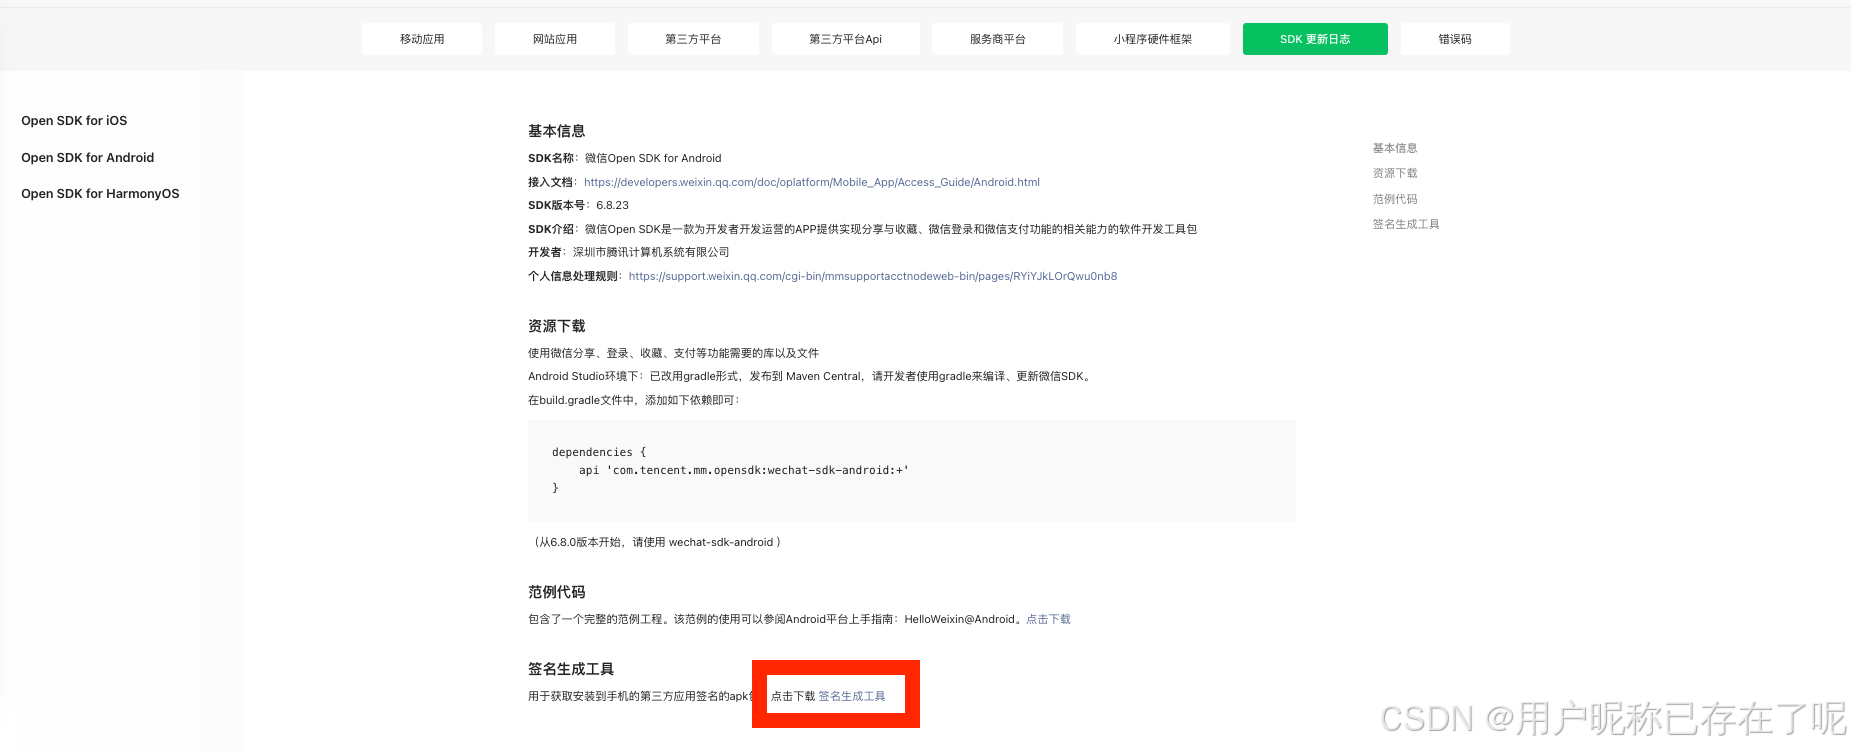Click the SDK介绍 description line
Screen dimensions: 1851x751
(862, 229)
